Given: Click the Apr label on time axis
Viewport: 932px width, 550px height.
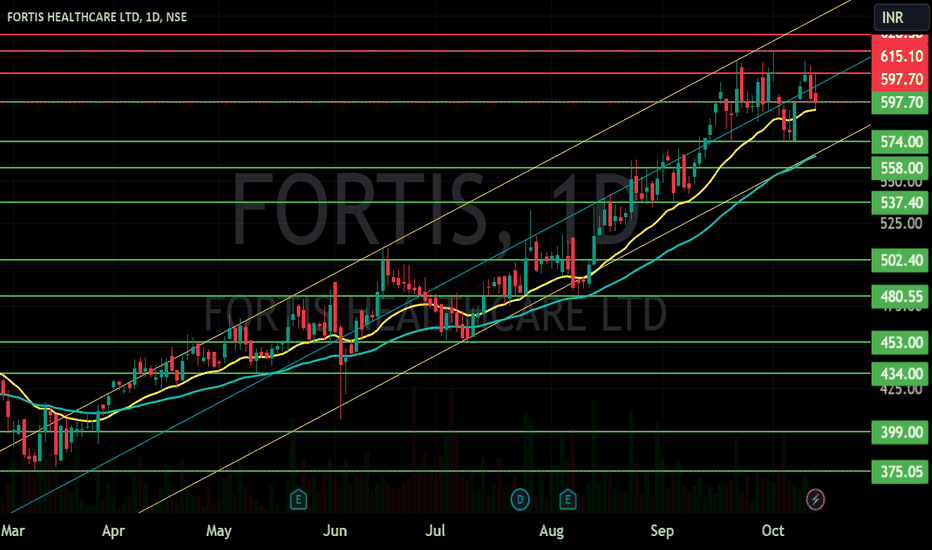Looking at the screenshot, I should pos(113,530).
